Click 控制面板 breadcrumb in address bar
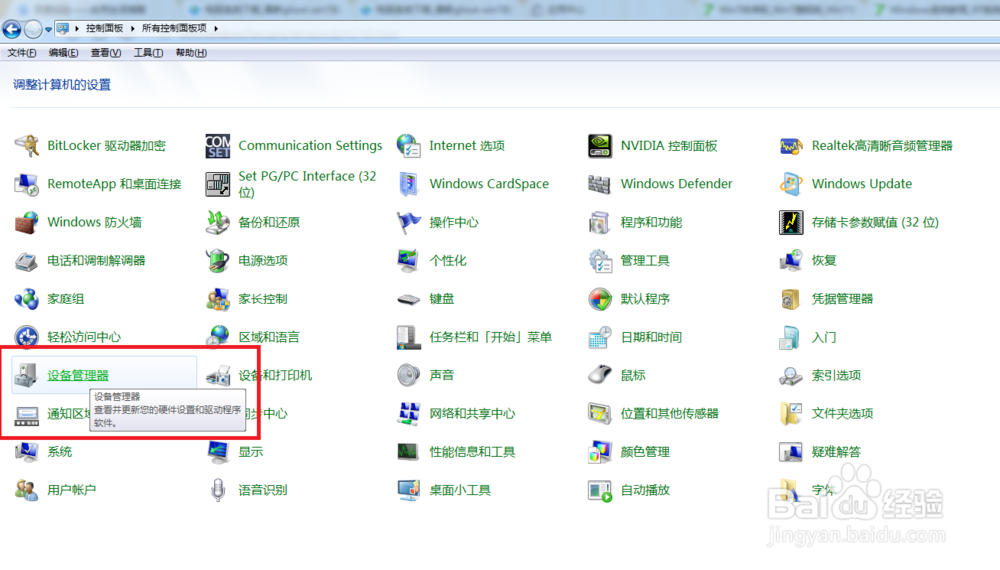This screenshot has height=570, width=1000. (105, 29)
